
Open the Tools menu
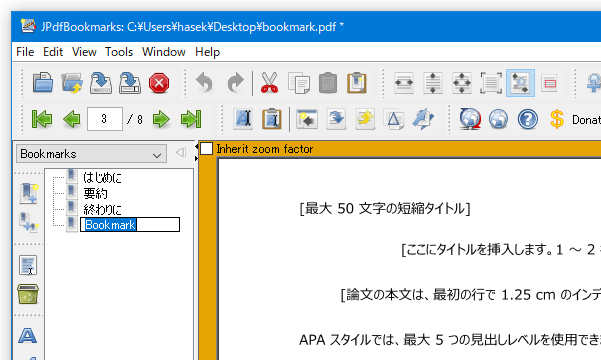click(119, 52)
